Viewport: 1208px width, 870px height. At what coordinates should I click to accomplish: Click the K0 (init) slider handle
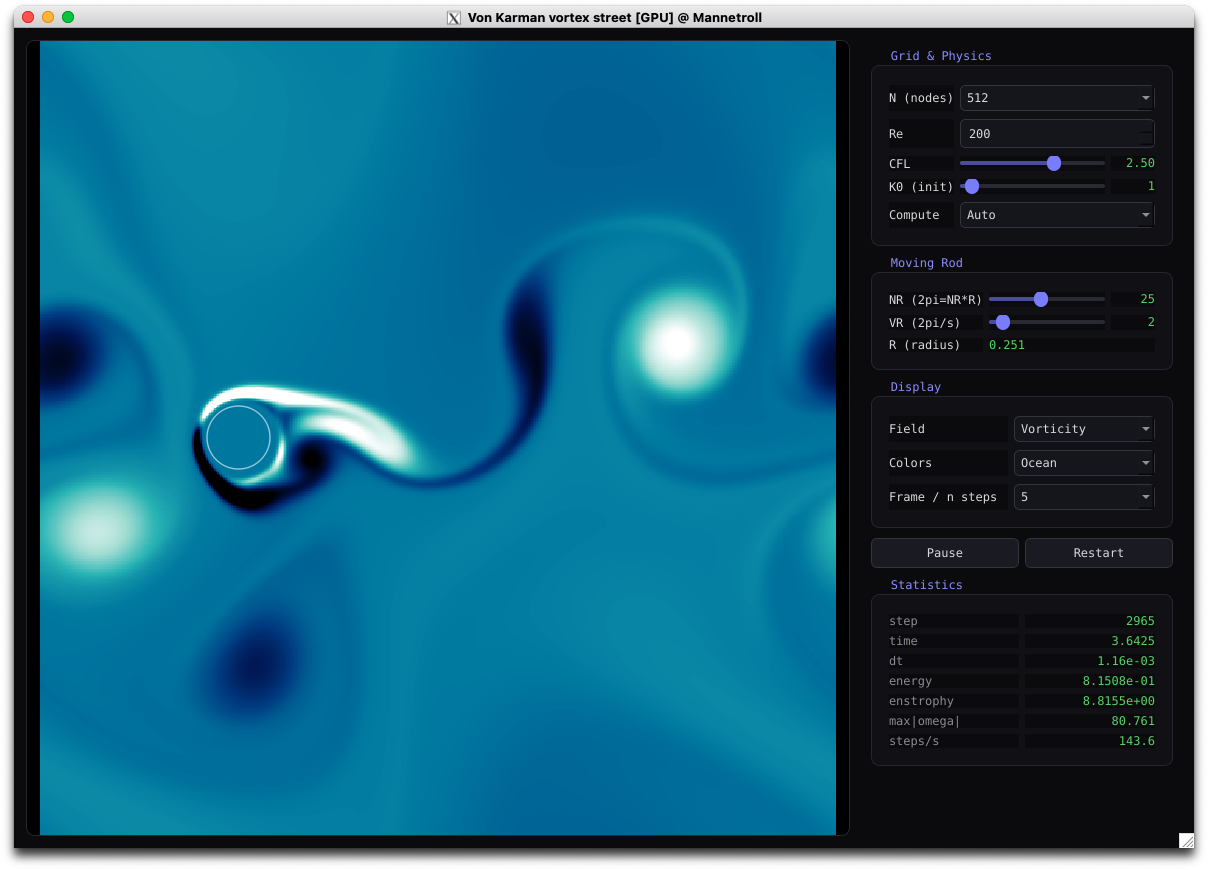pos(972,186)
